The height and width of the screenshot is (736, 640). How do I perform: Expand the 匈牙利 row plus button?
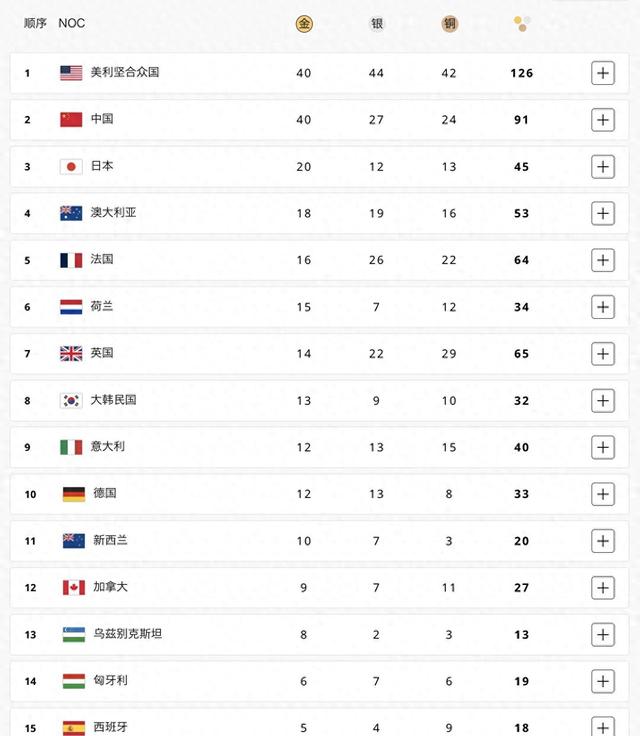602,681
